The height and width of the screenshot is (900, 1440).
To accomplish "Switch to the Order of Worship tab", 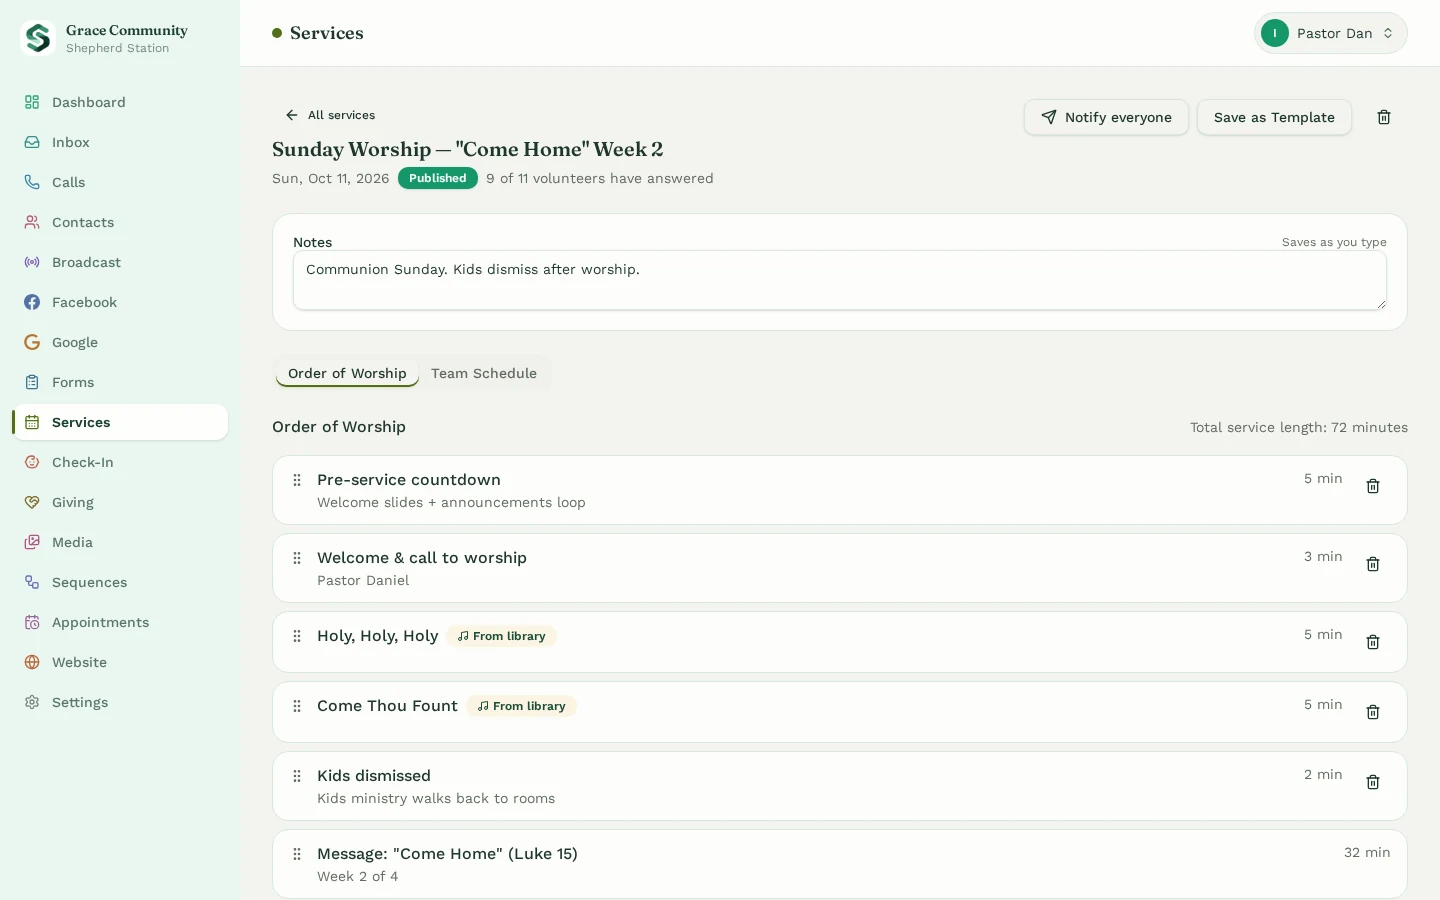I will click(347, 373).
